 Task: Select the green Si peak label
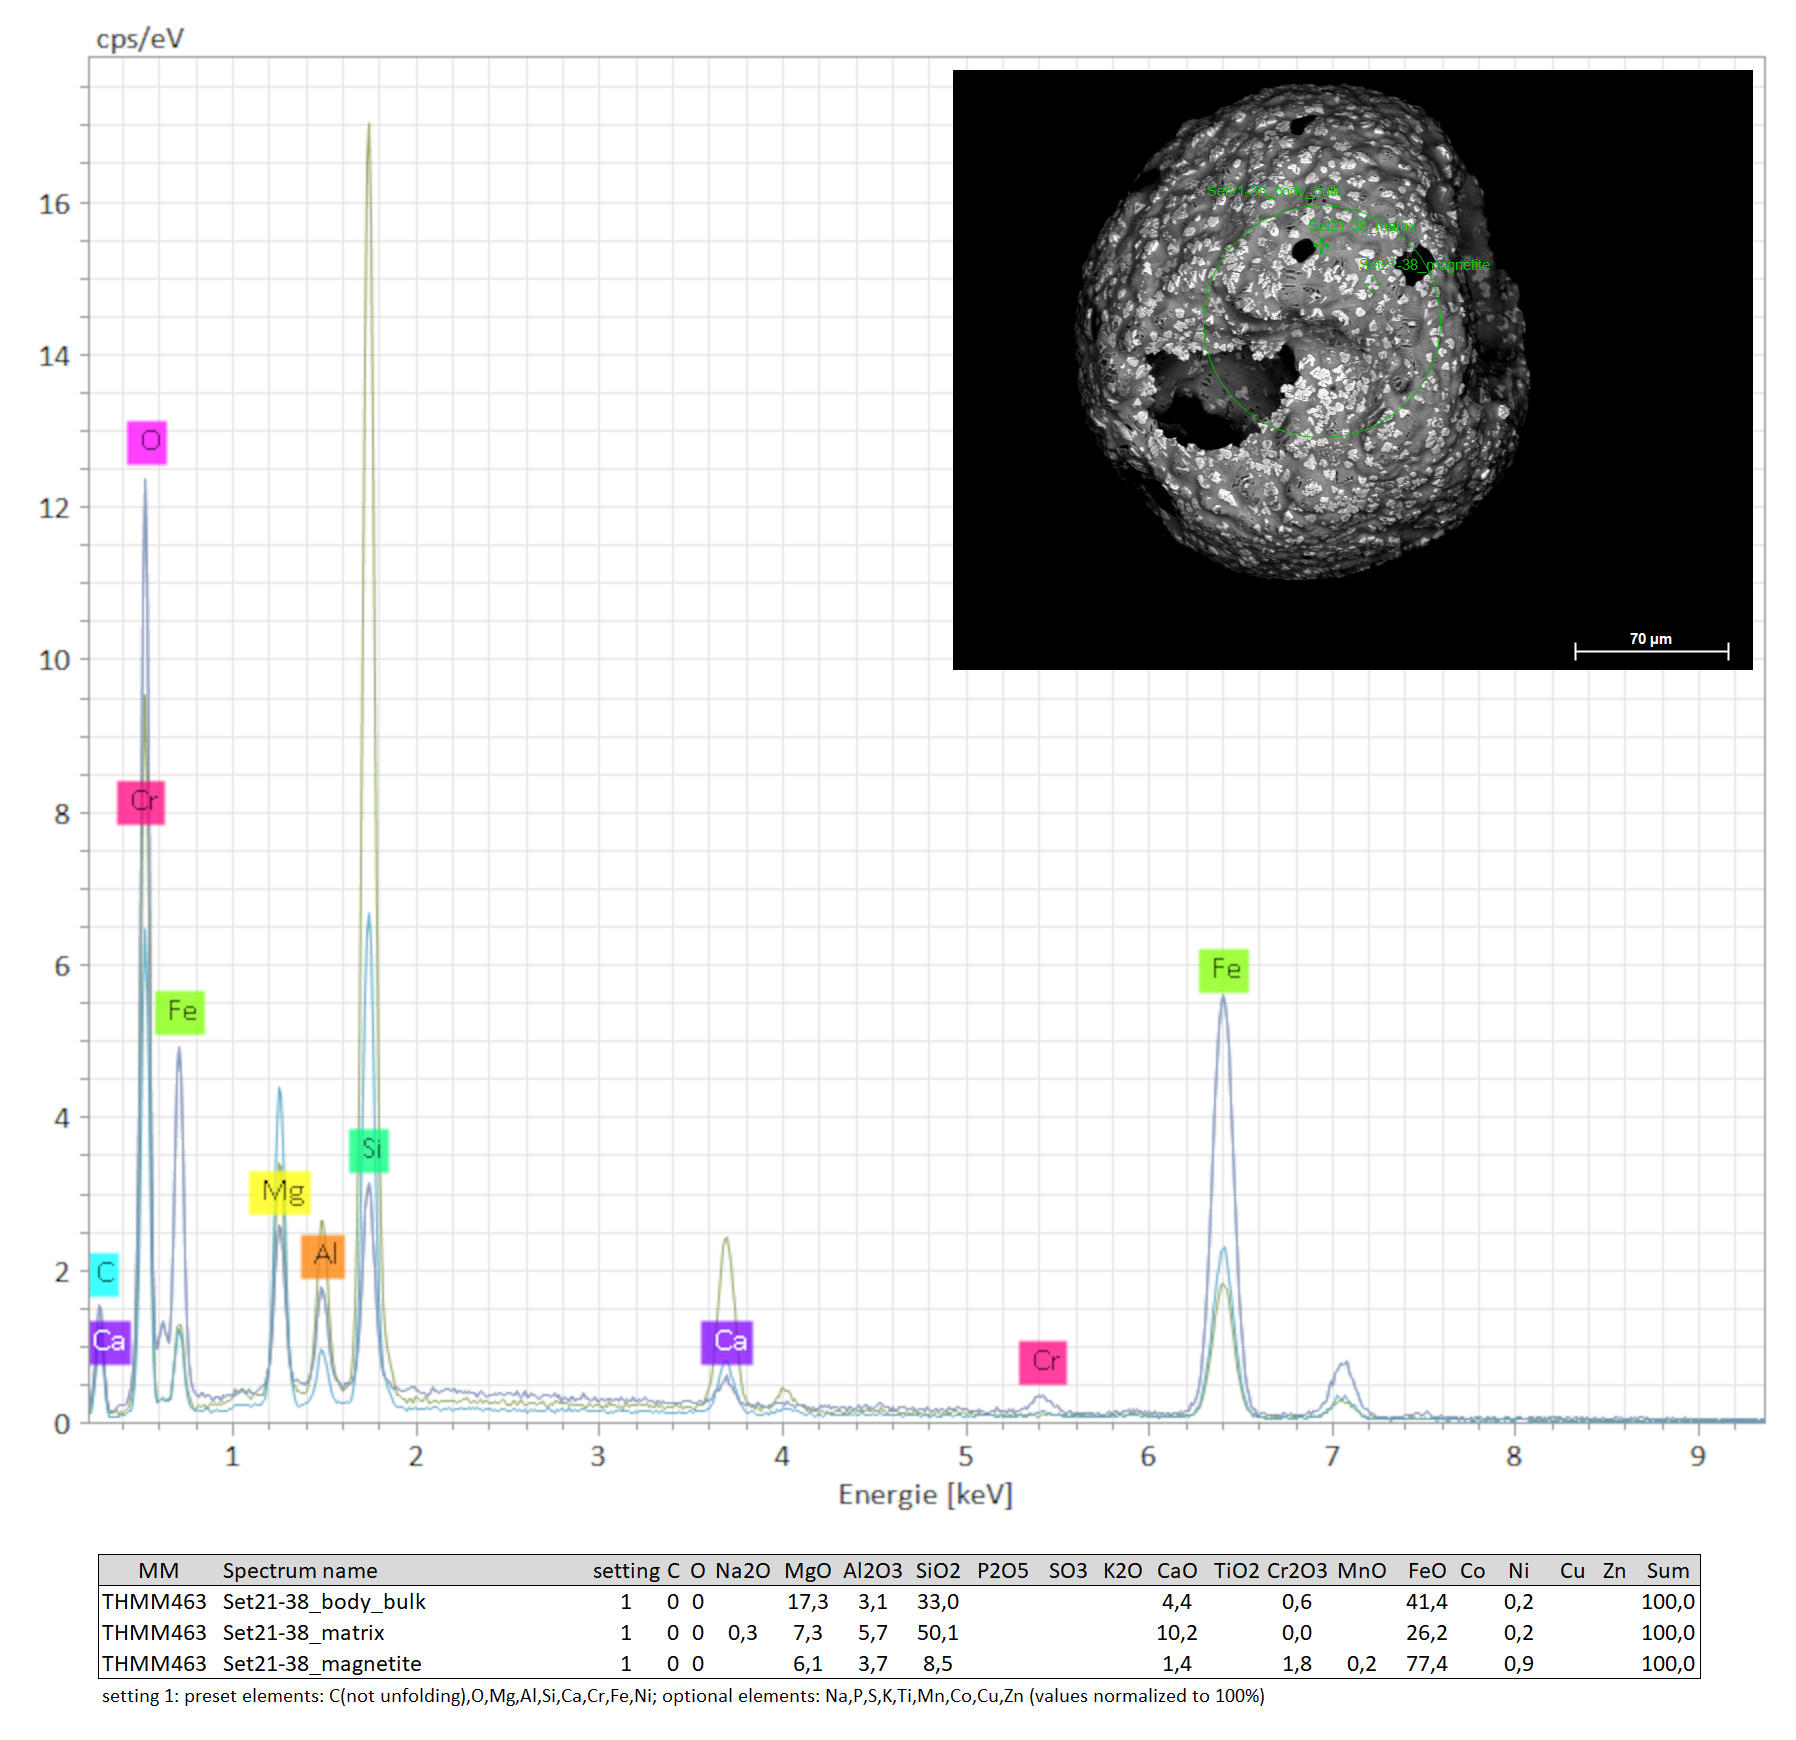click(x=369, y=1150)
